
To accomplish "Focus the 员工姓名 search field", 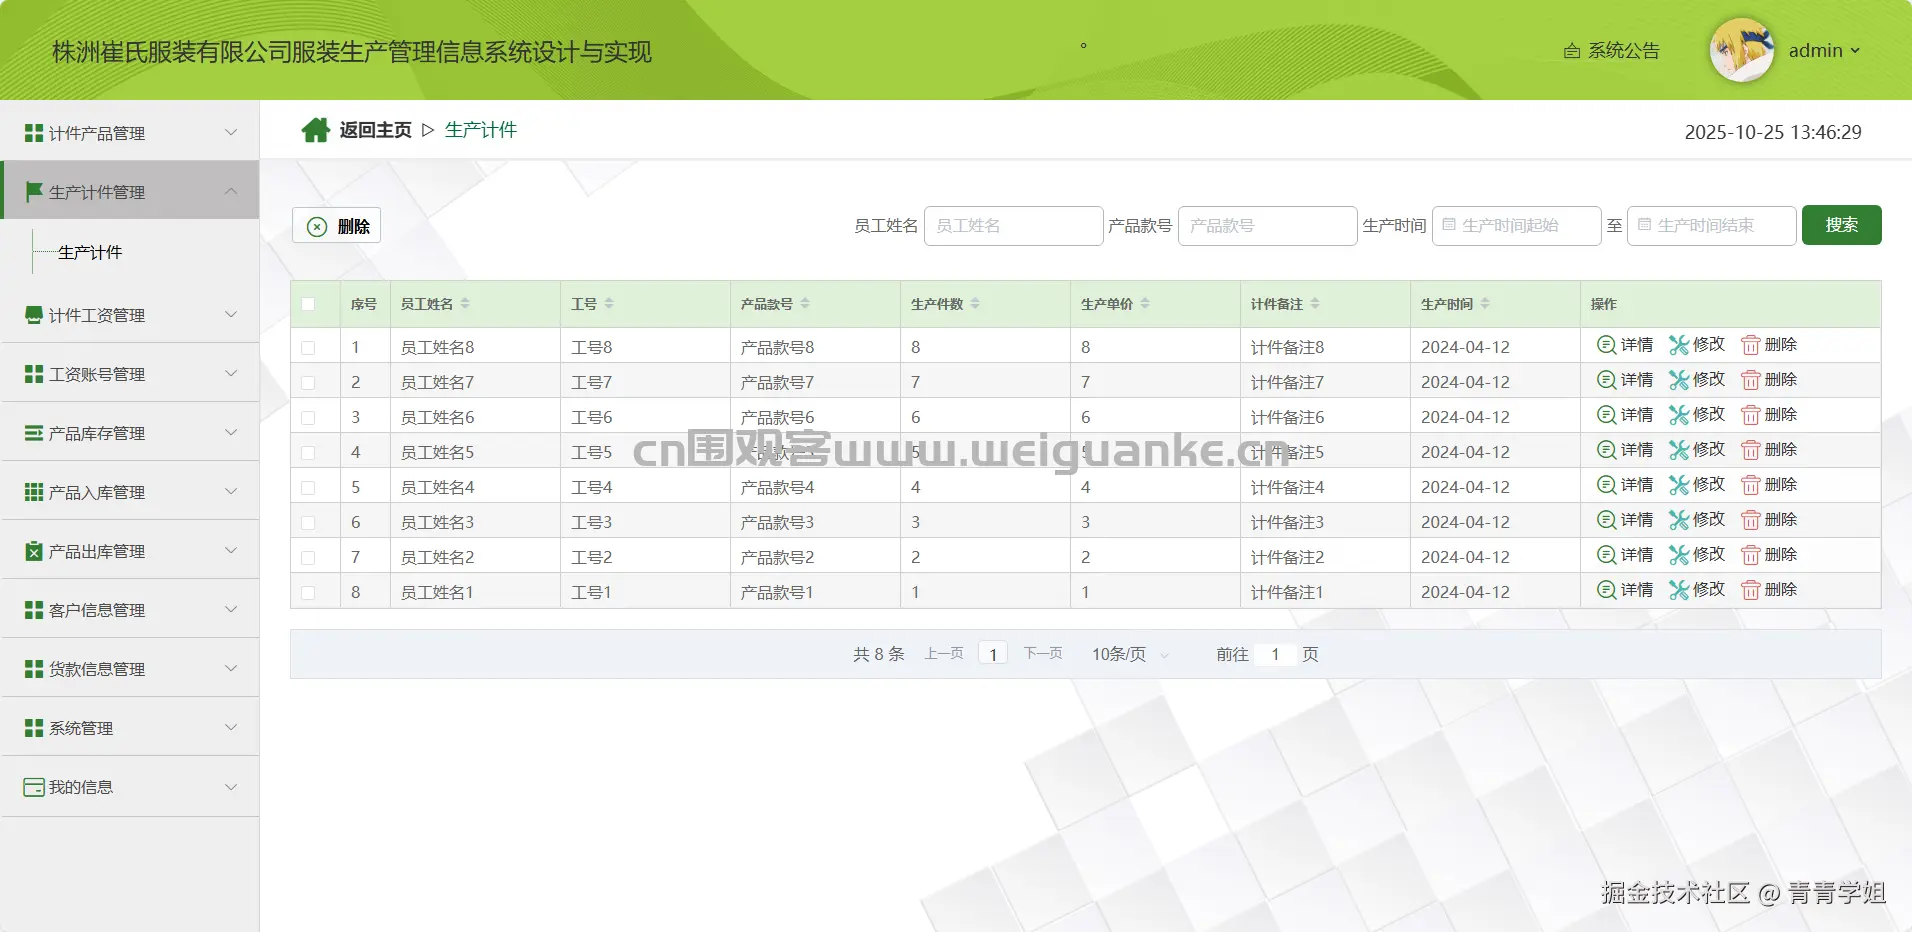I will point(1014,225).
